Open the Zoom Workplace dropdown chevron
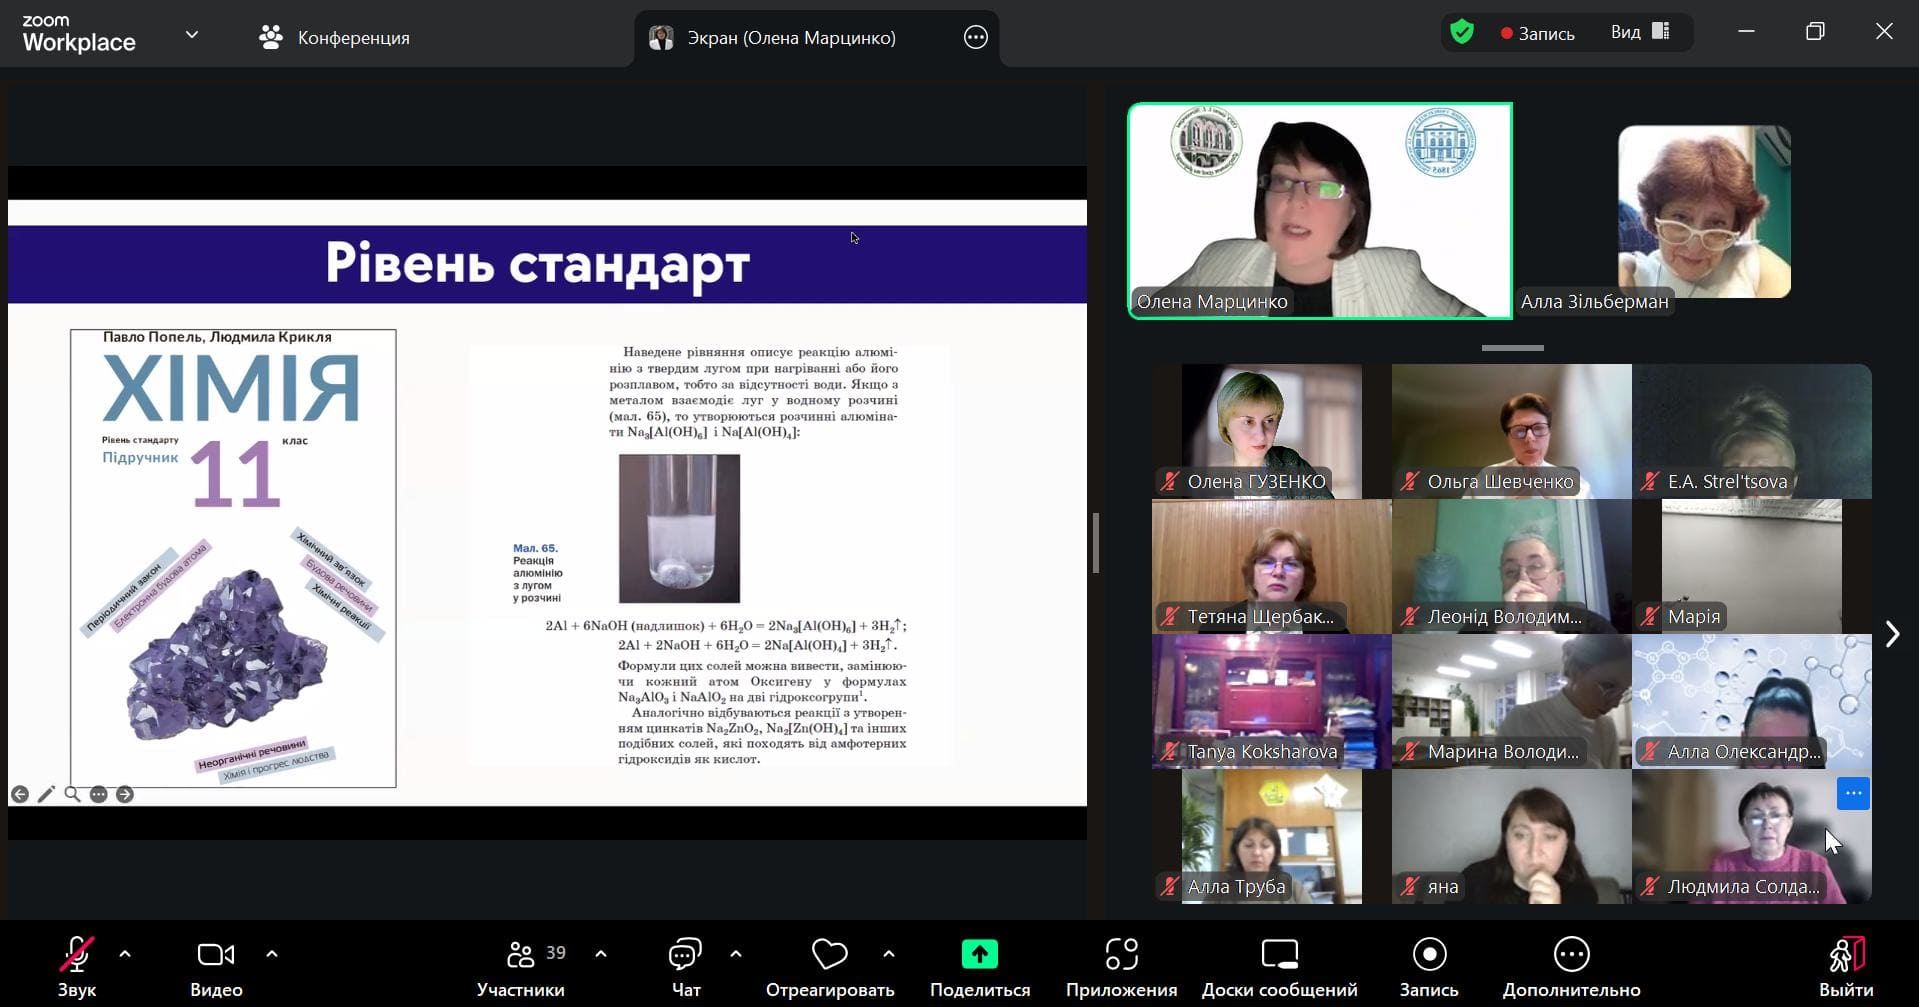Image resolution: width=1919 pixels, height=1007 pixels. click(192, 35)
